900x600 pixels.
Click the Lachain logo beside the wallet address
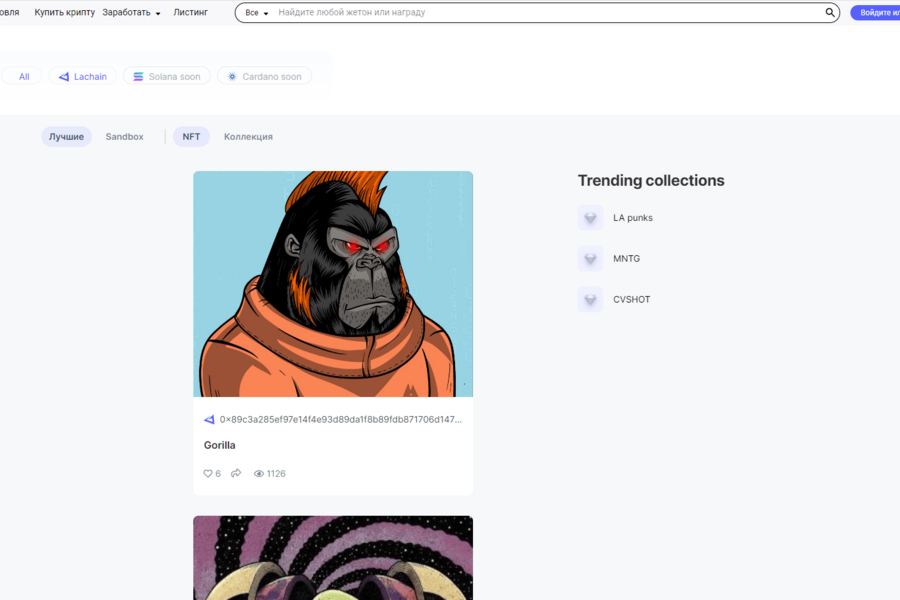coord(209,420)
